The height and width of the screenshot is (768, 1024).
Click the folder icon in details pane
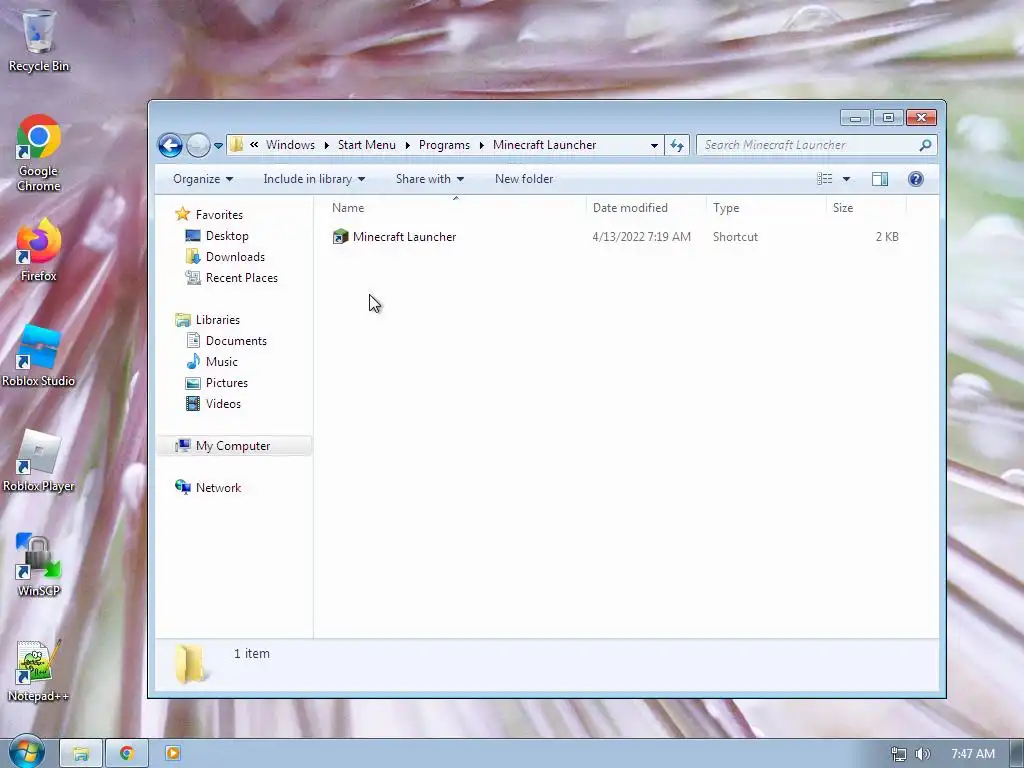[189, 664]
